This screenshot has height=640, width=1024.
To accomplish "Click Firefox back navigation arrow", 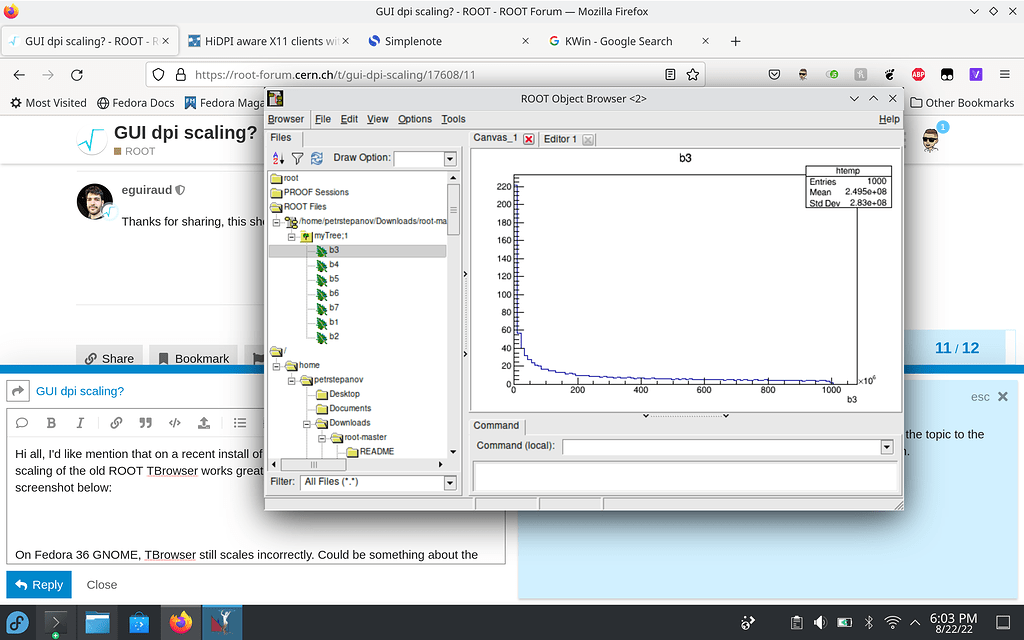I will click(x=19, y=74).
